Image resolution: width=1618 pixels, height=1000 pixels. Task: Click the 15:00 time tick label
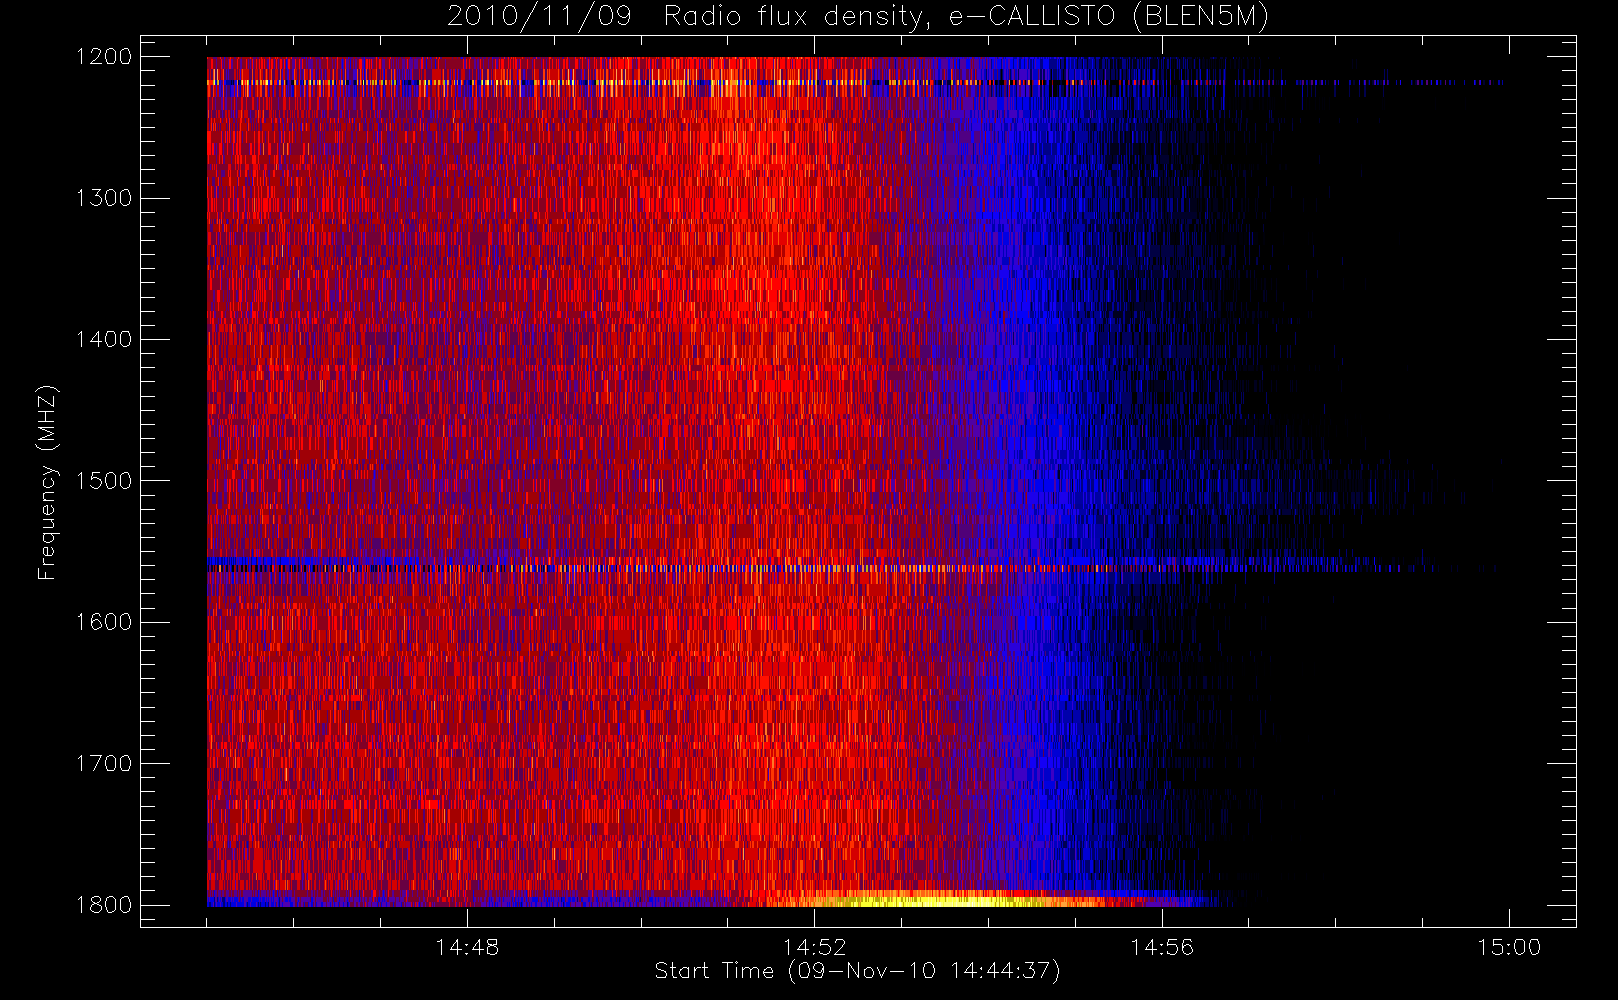[1509, 947]
